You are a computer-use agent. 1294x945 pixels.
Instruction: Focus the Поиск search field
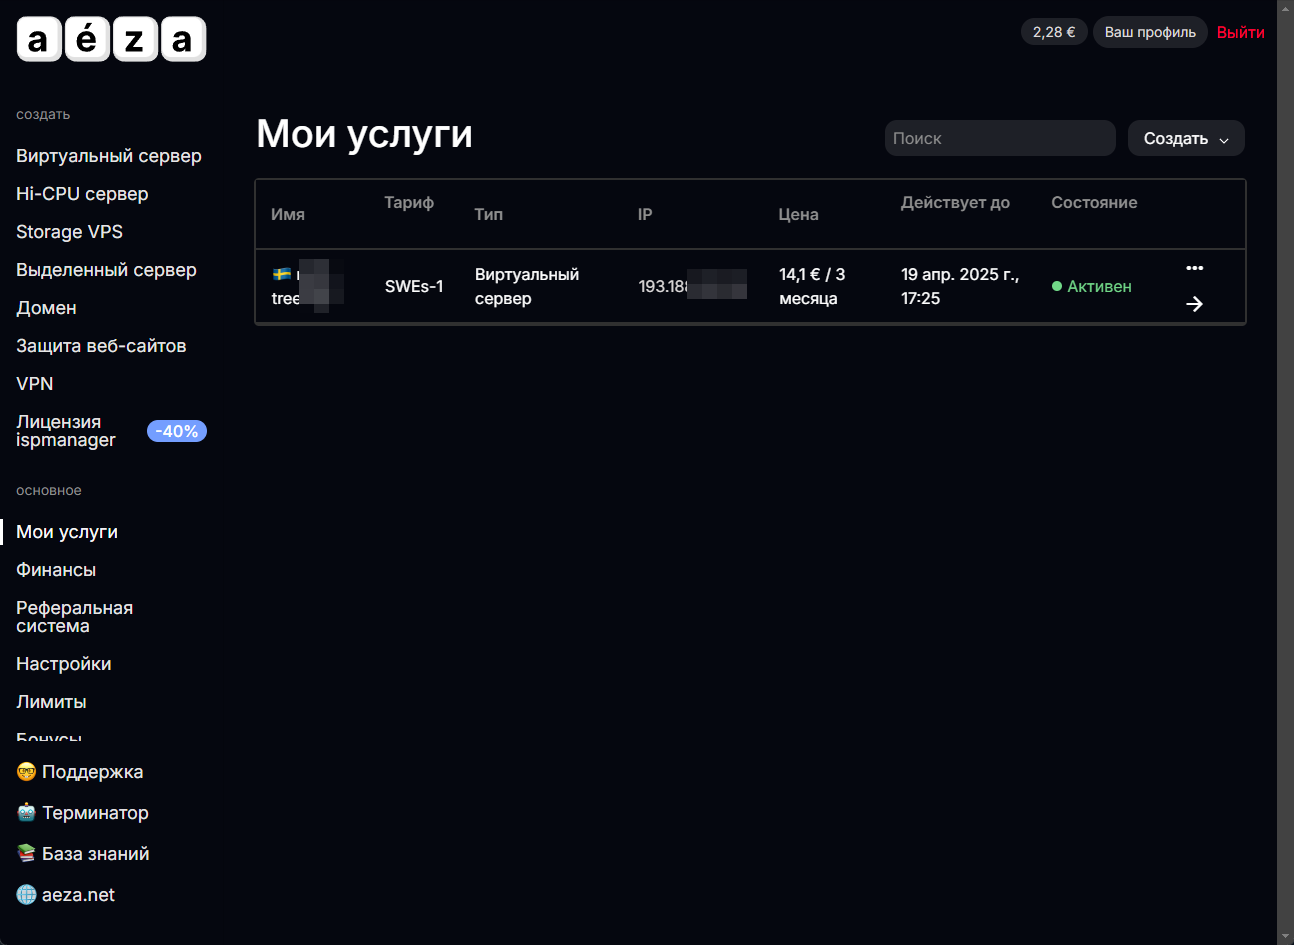point(999,139)
